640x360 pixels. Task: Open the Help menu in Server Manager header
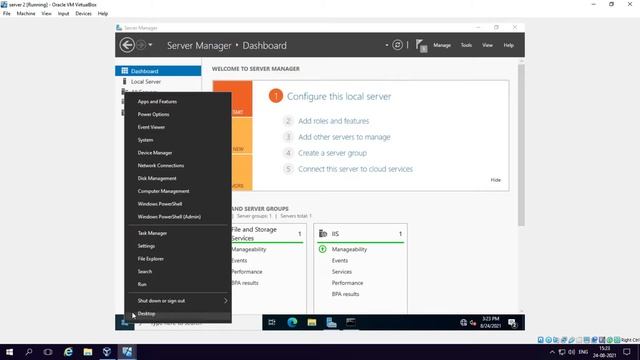pos(508,45)
